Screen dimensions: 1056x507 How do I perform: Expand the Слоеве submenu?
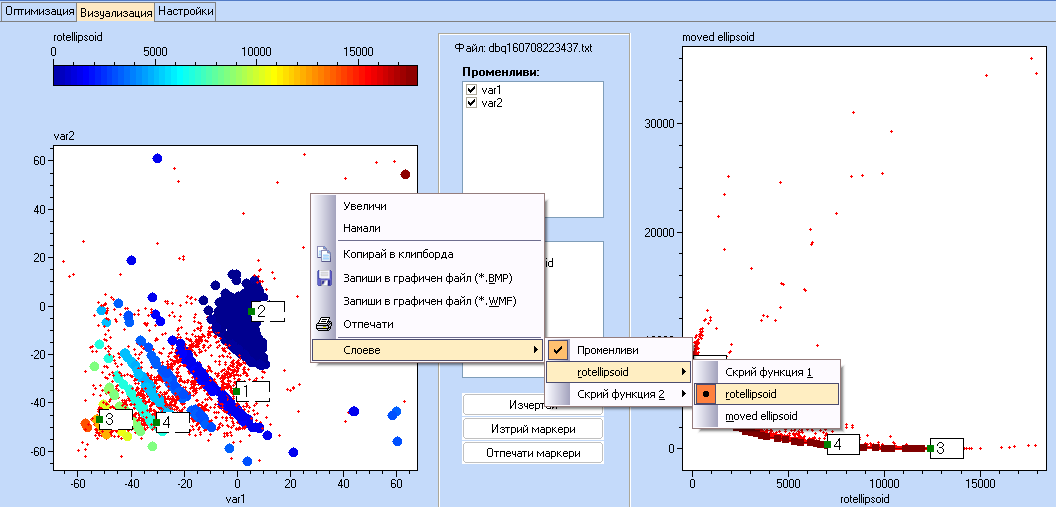(x=427, y=350)
